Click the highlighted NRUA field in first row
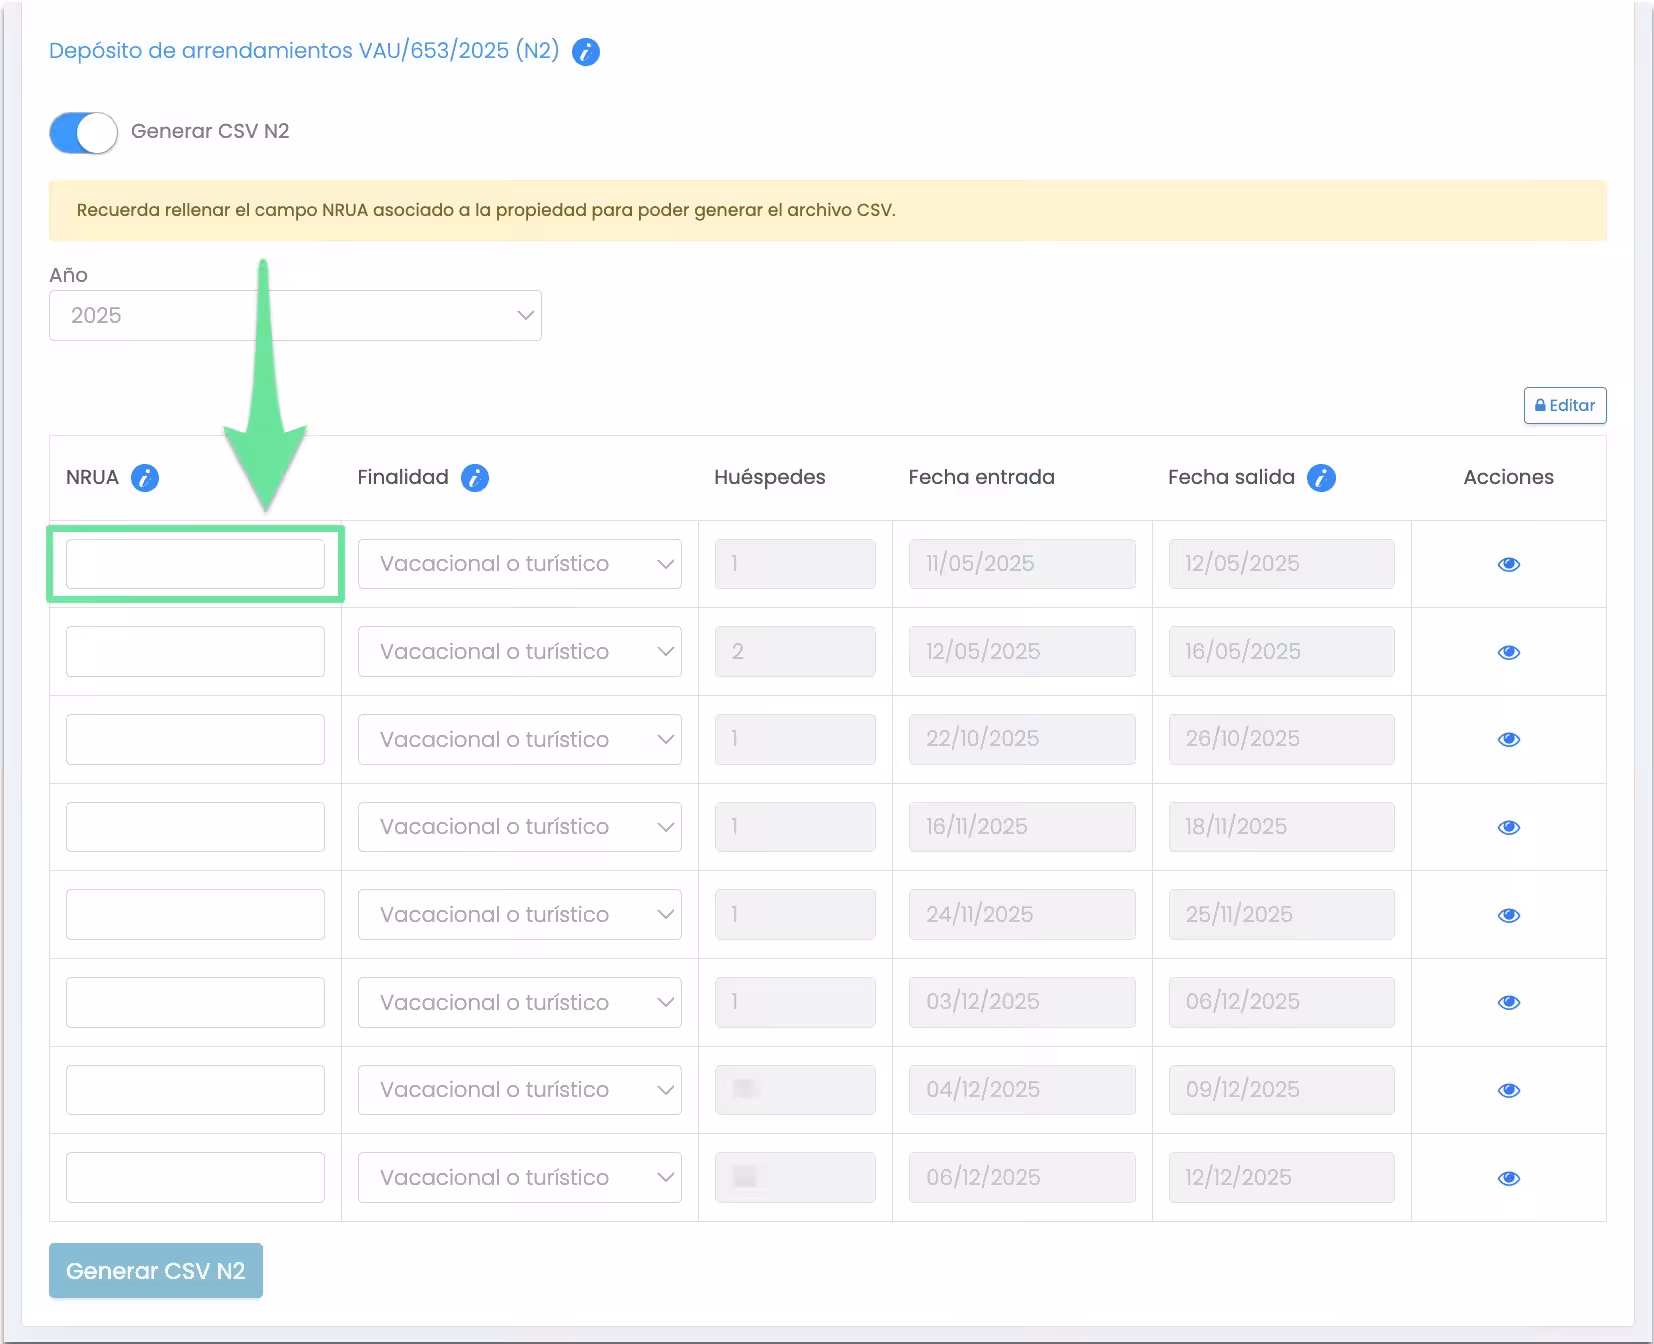Screen dimensions: 1654x1344 (x=195, y=564)
